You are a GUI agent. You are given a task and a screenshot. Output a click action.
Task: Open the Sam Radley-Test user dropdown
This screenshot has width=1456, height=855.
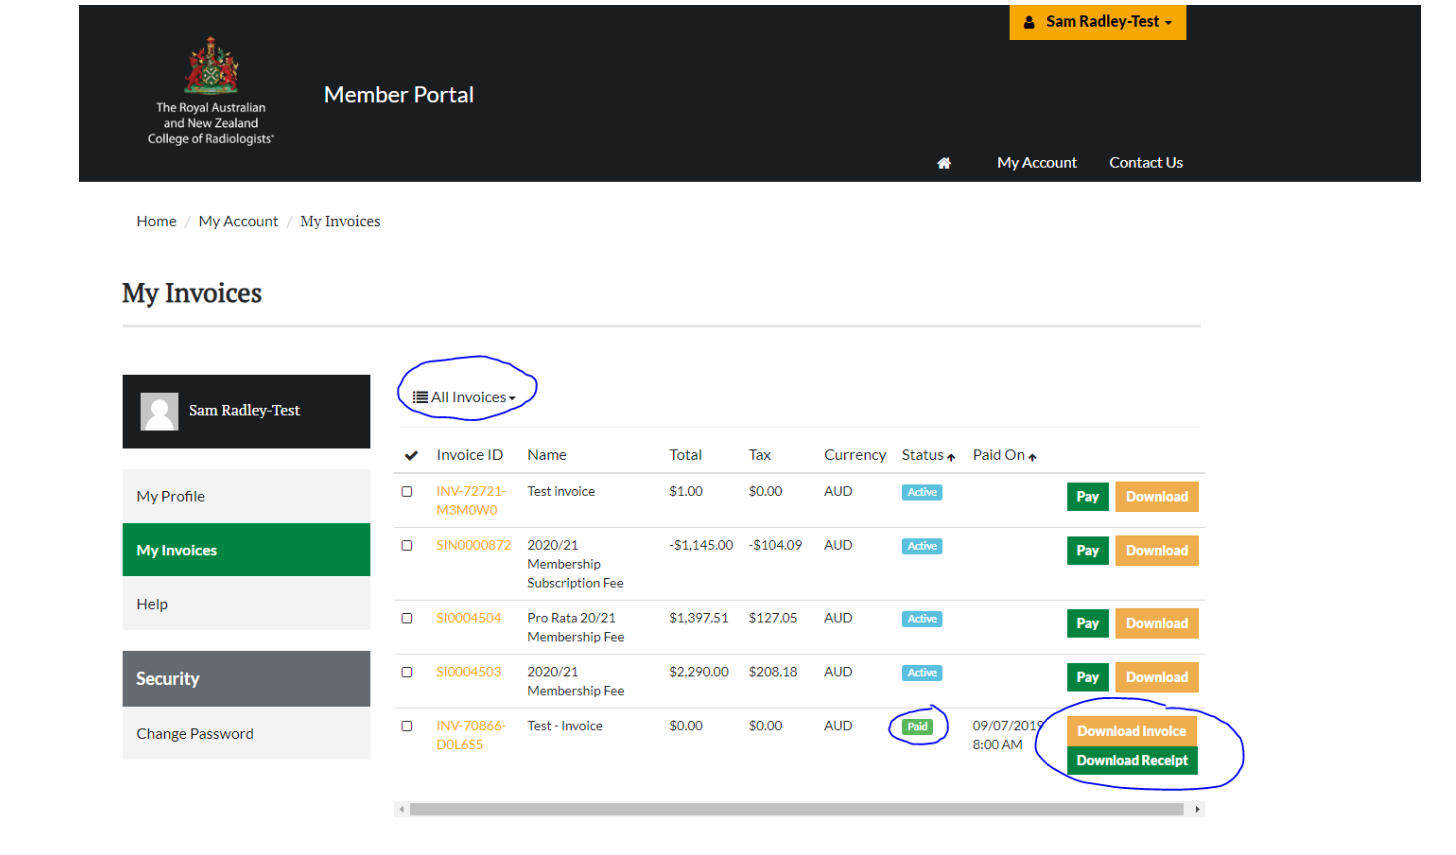point(1097,22)
